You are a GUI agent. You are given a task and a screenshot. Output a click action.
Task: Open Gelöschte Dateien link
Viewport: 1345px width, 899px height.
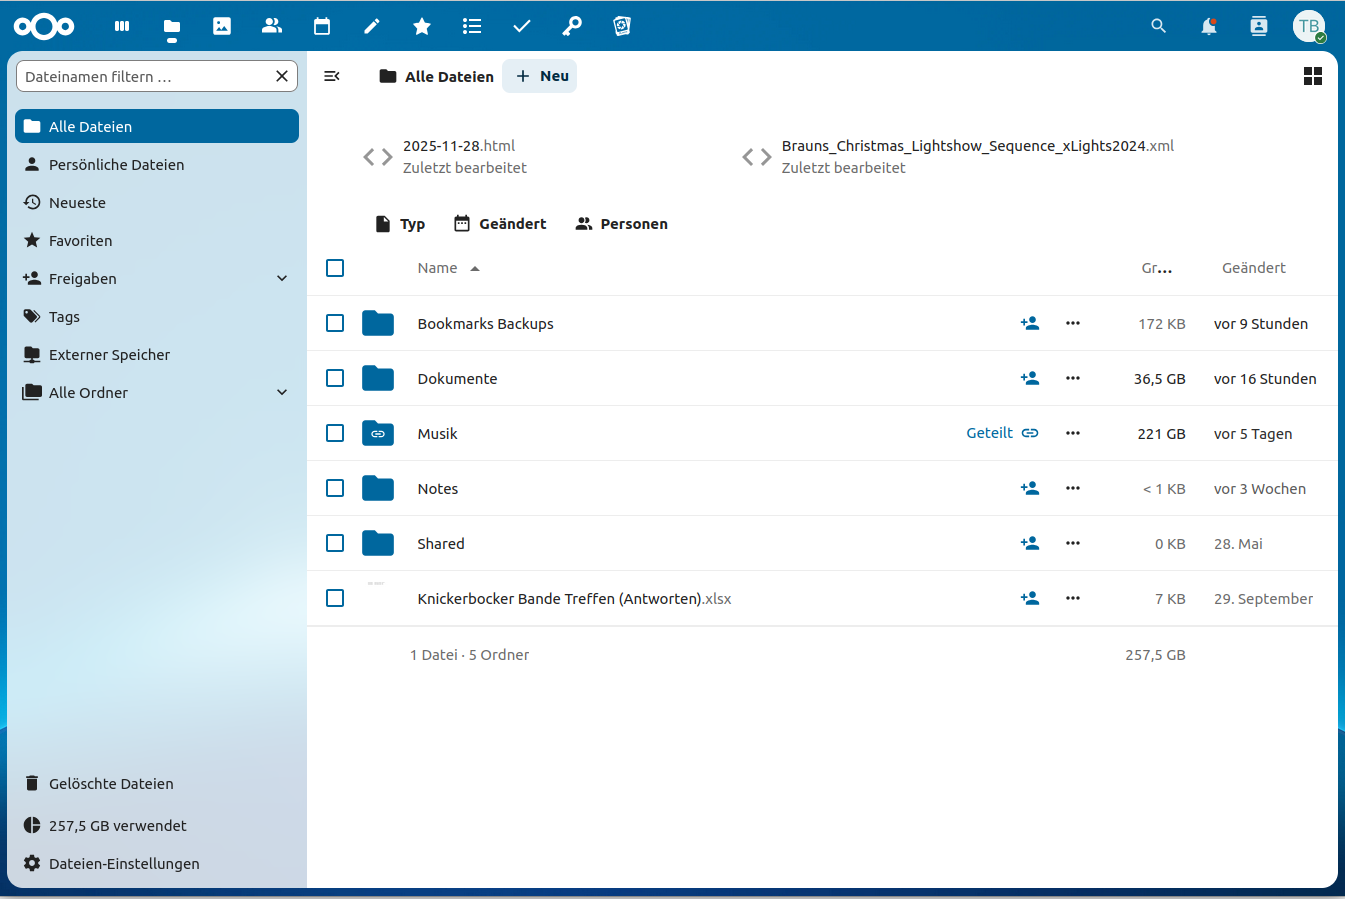pyautogui.click(x=111, y=784)
